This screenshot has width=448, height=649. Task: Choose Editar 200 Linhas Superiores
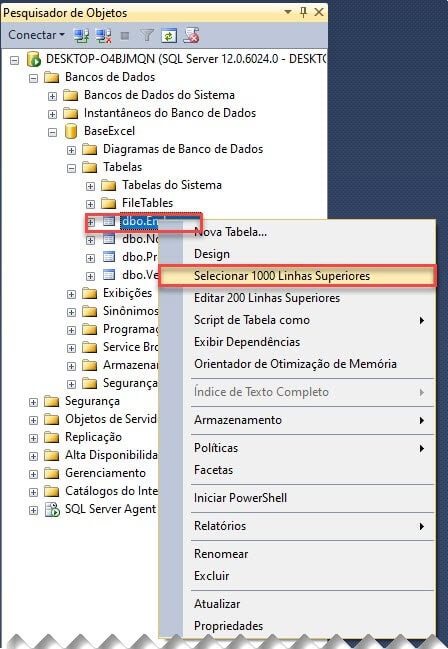(x=267, y=298)
